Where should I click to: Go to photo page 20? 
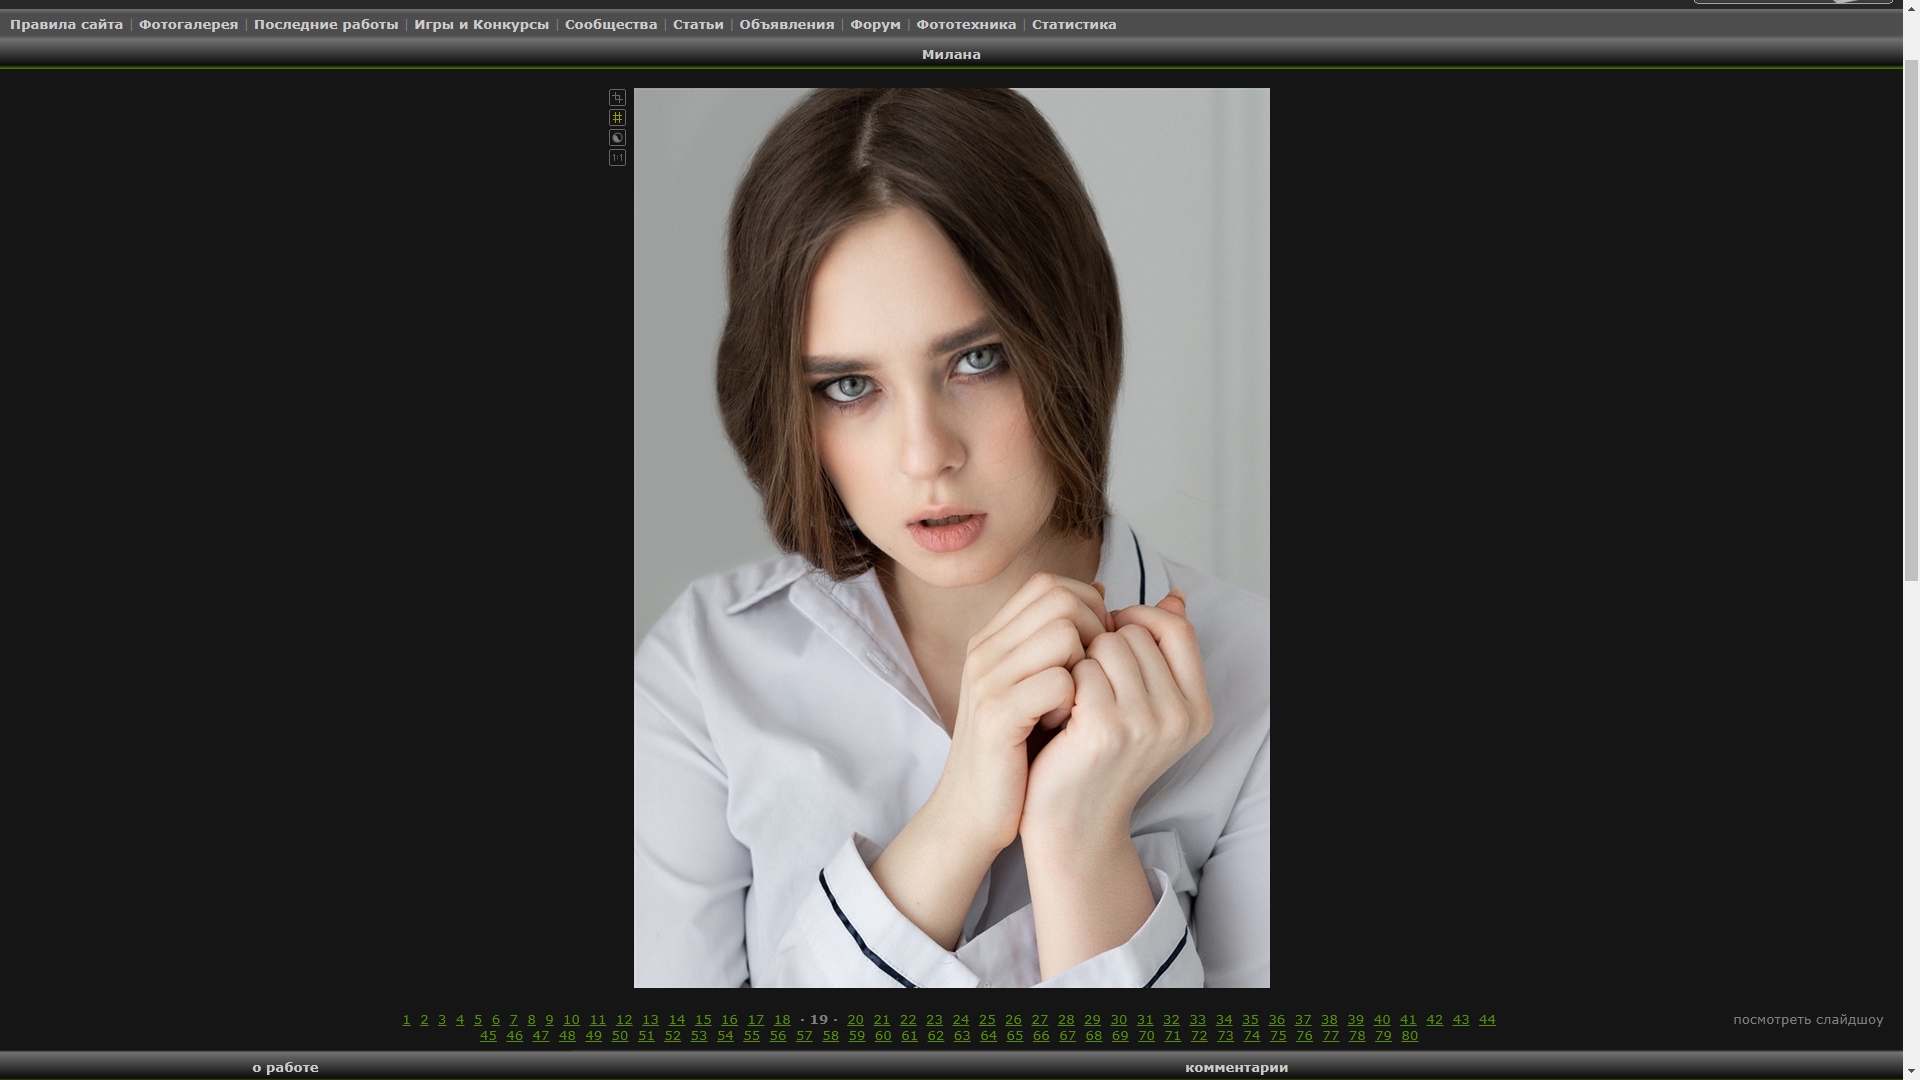coord(855,1019)
